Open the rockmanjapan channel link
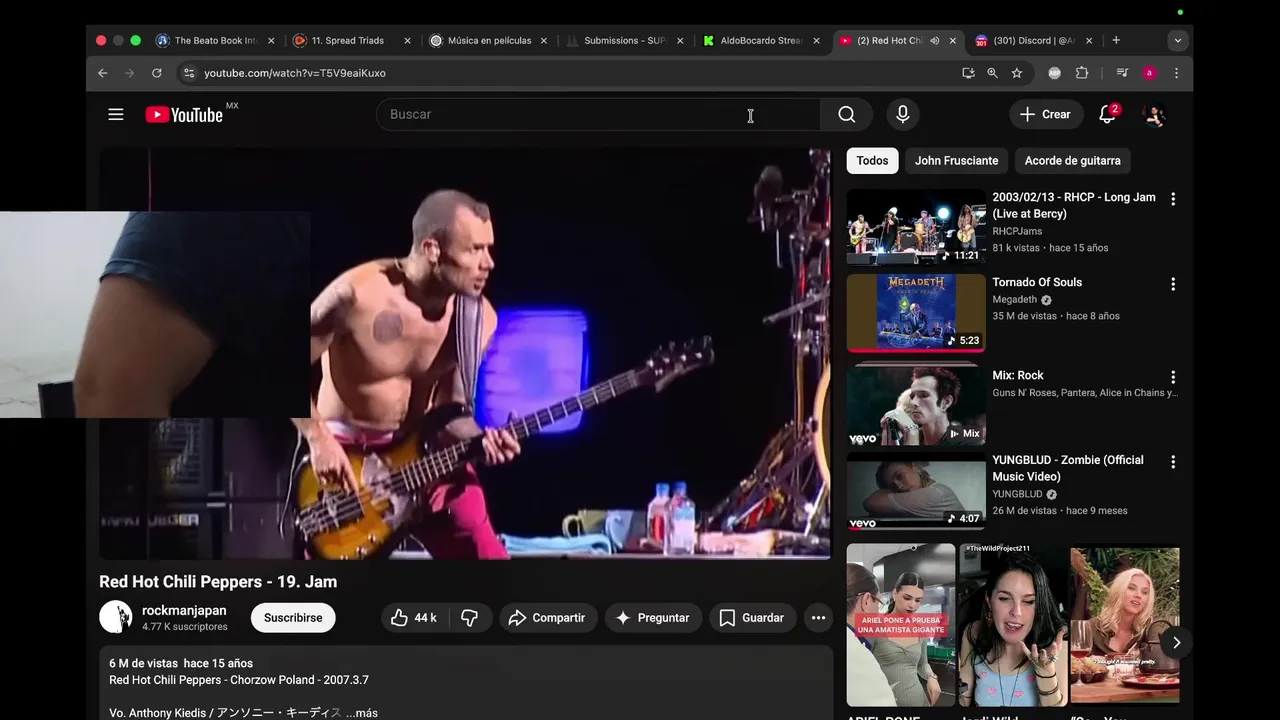 coord(184,611)
